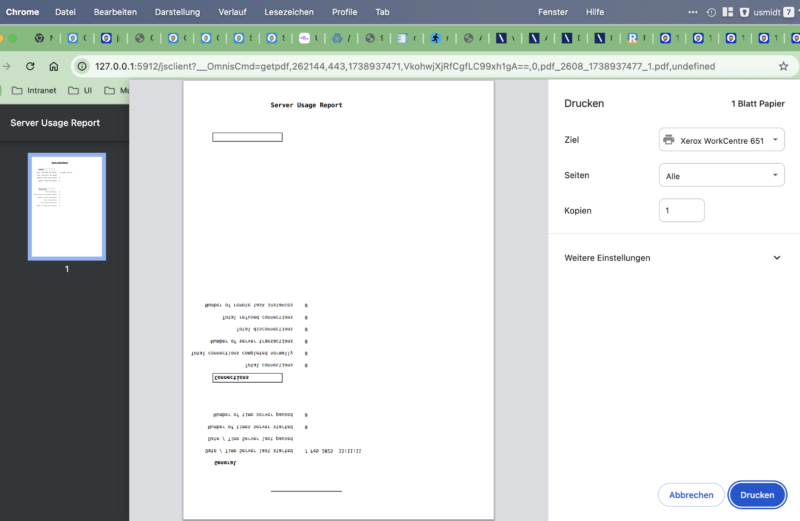Click the forward navigation arrow

pyautogui.click(x=8, y=66)
